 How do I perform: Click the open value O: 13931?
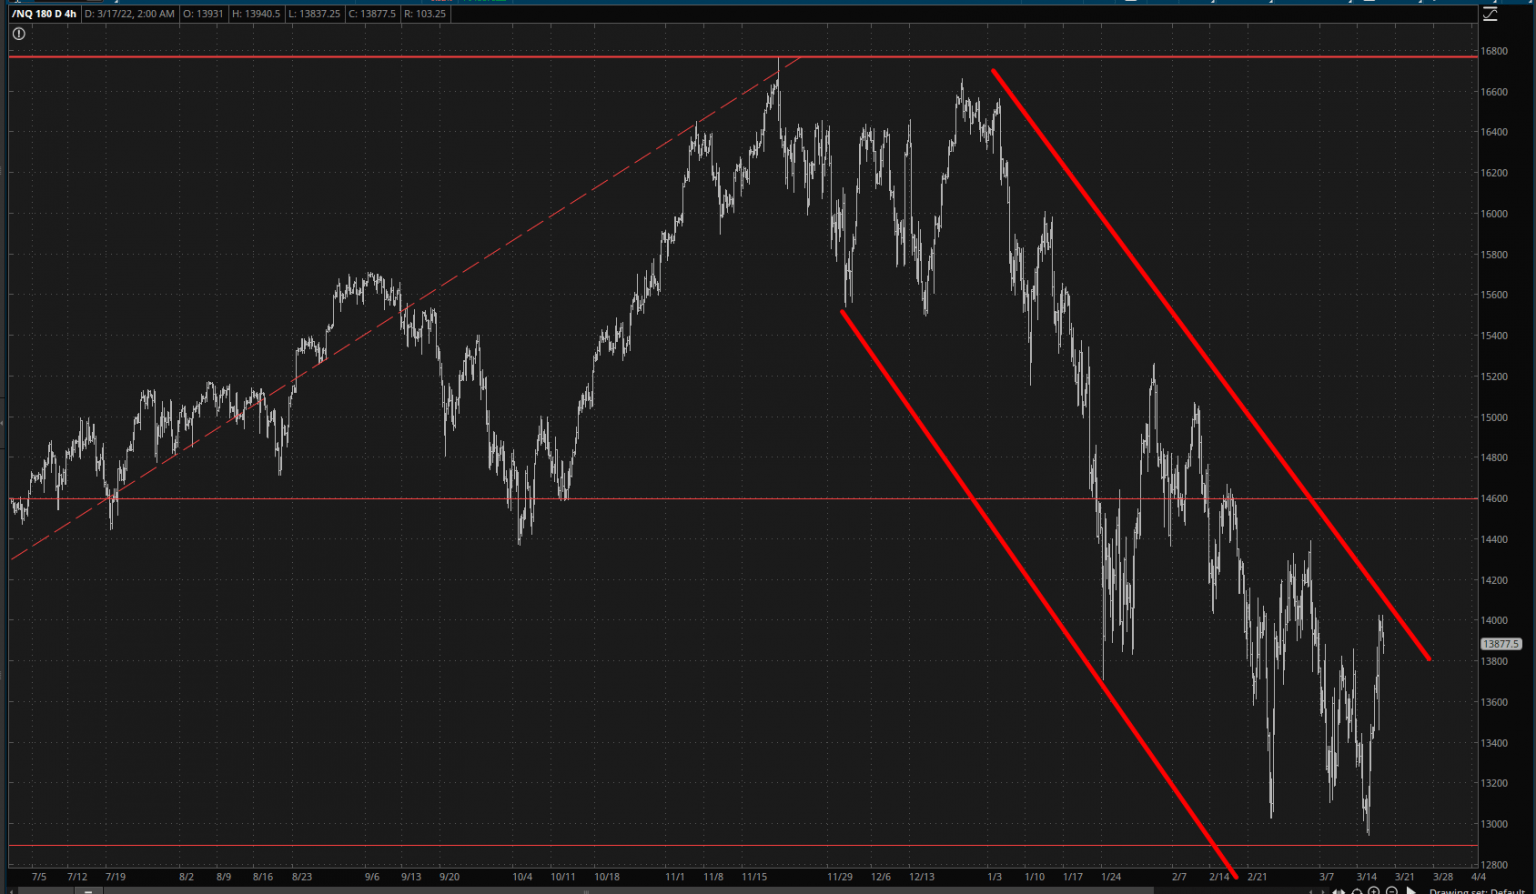tap(203, 14)
